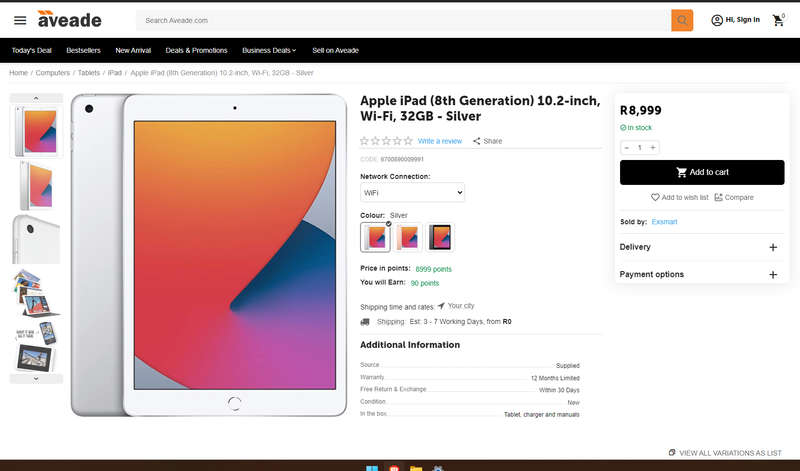Select the Silver colour swatch
This screenshot has height=471, width=800.
tap(376, 237)
